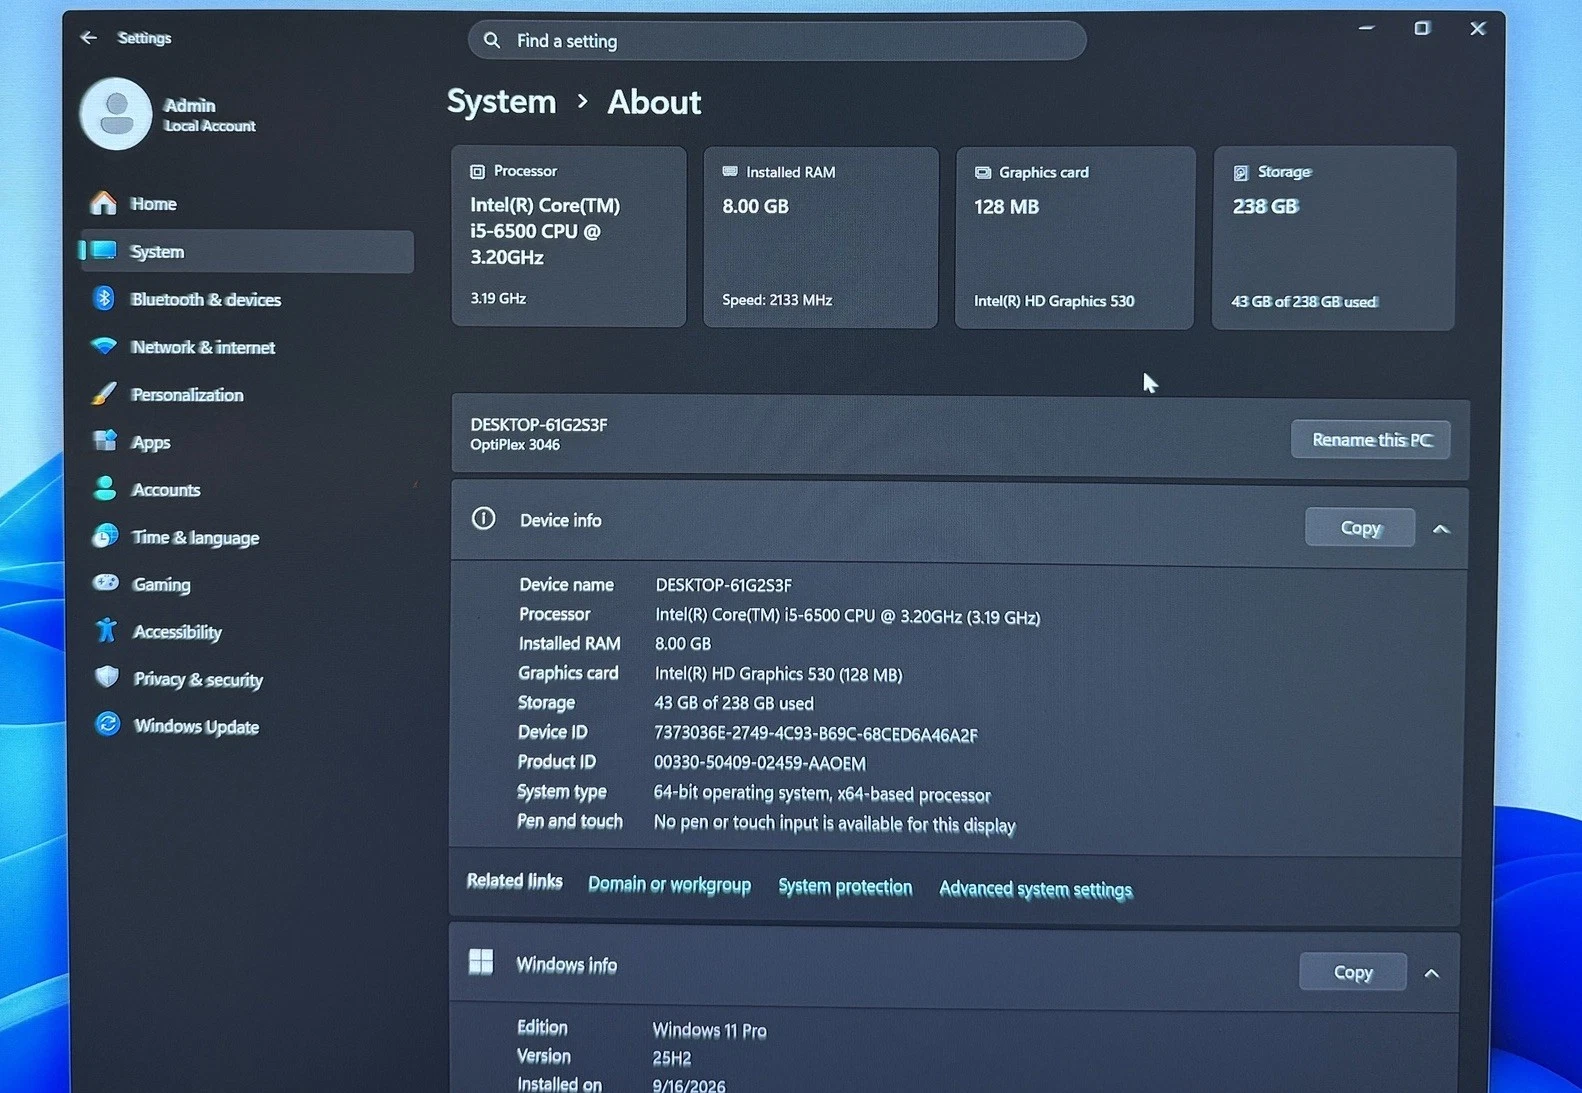Maximize the Settings window
Image resolution: width=1582 pixels, height=1093 pixels.
(1422, 29)
